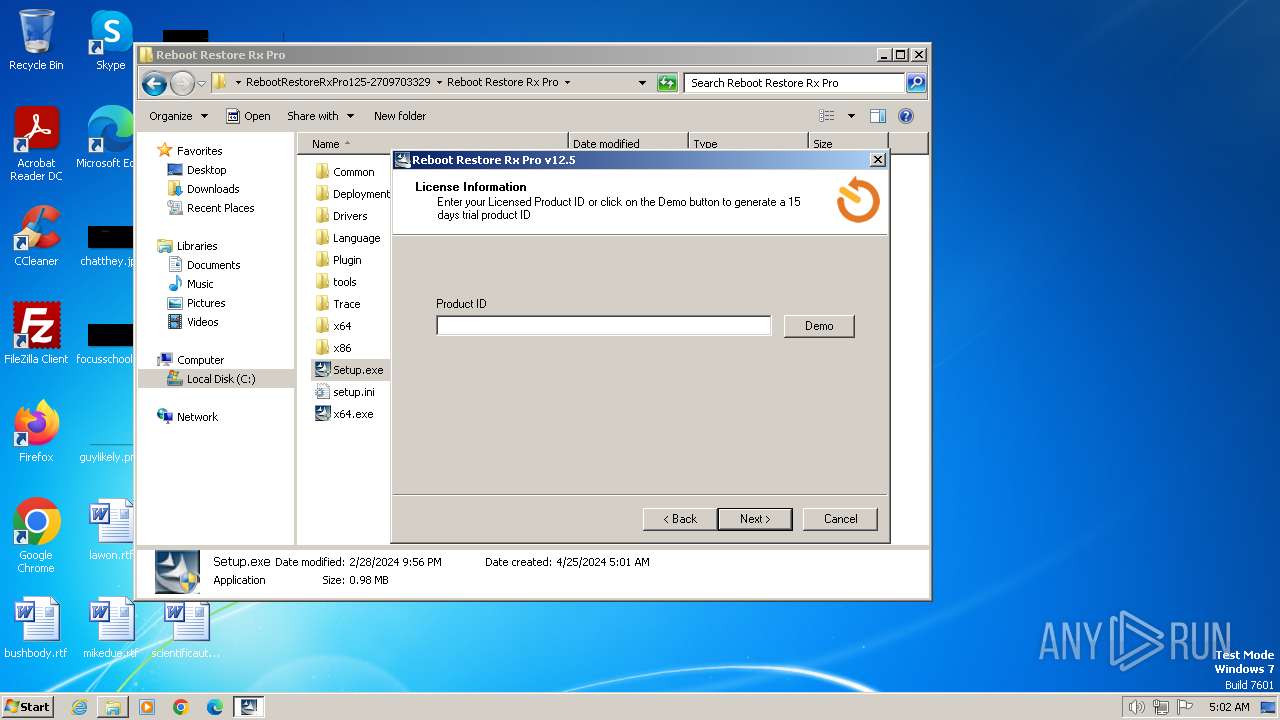The width and height of the screenshot is (1280, 720).
Task: Select the setup.ini file
Action: [x=345, y=392]
